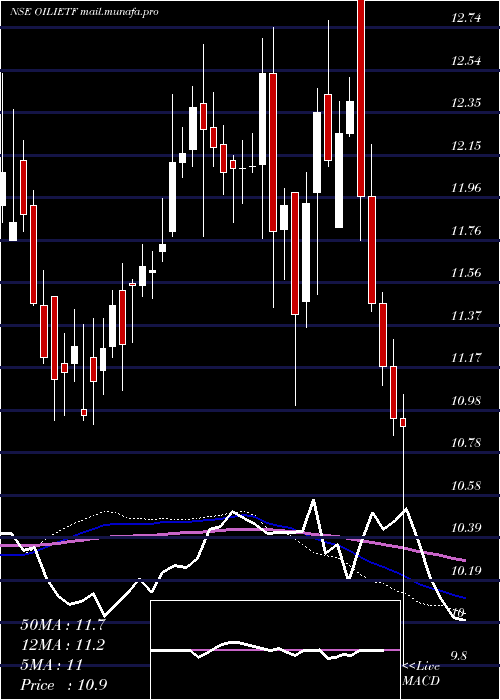Click the '5MA : 11' legend entry

[x=52, y=665]
